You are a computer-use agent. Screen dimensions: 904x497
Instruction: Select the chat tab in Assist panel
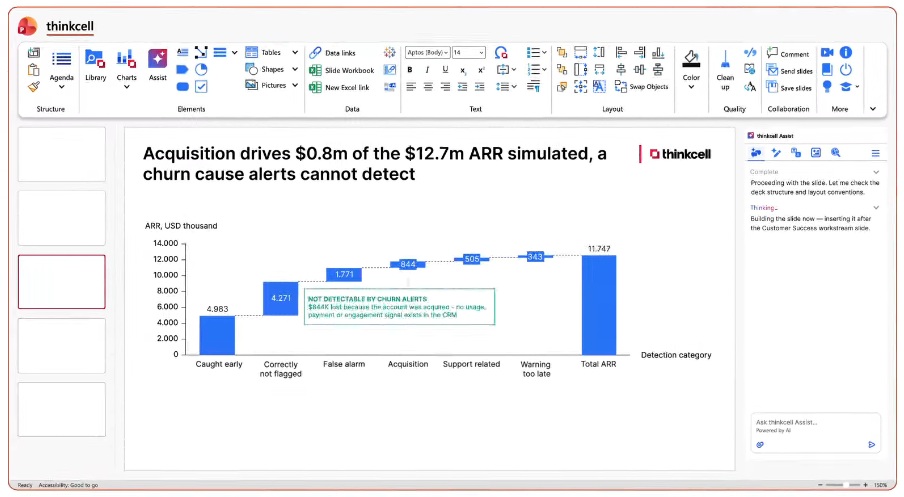coord(756,153)
